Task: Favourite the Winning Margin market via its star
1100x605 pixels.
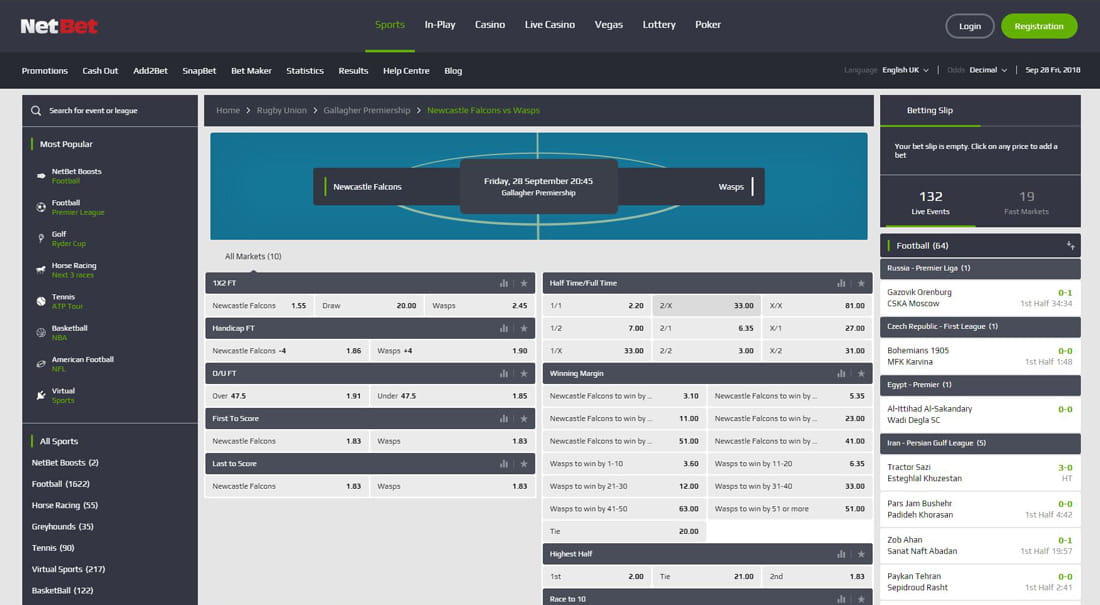Action: point(861,373)
